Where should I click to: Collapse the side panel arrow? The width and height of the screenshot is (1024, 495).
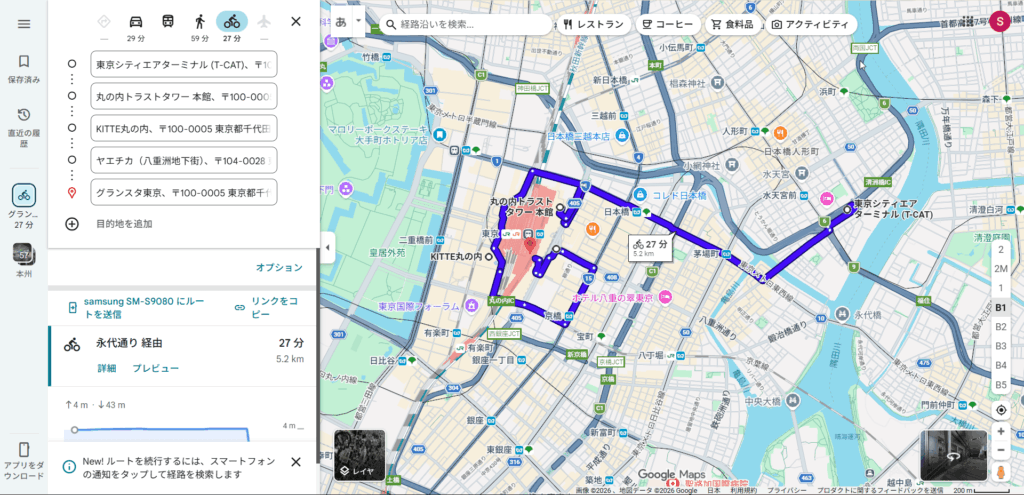326,247
